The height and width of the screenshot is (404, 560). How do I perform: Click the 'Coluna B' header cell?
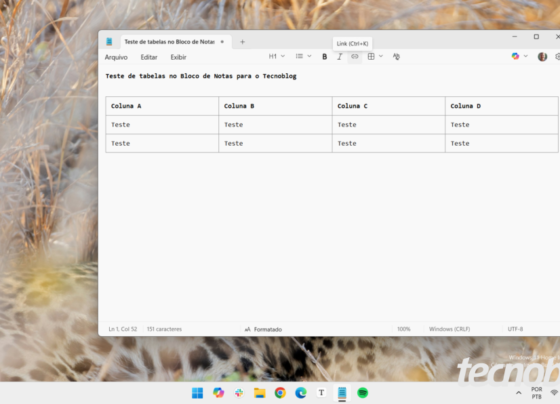[x=275, y=106]
